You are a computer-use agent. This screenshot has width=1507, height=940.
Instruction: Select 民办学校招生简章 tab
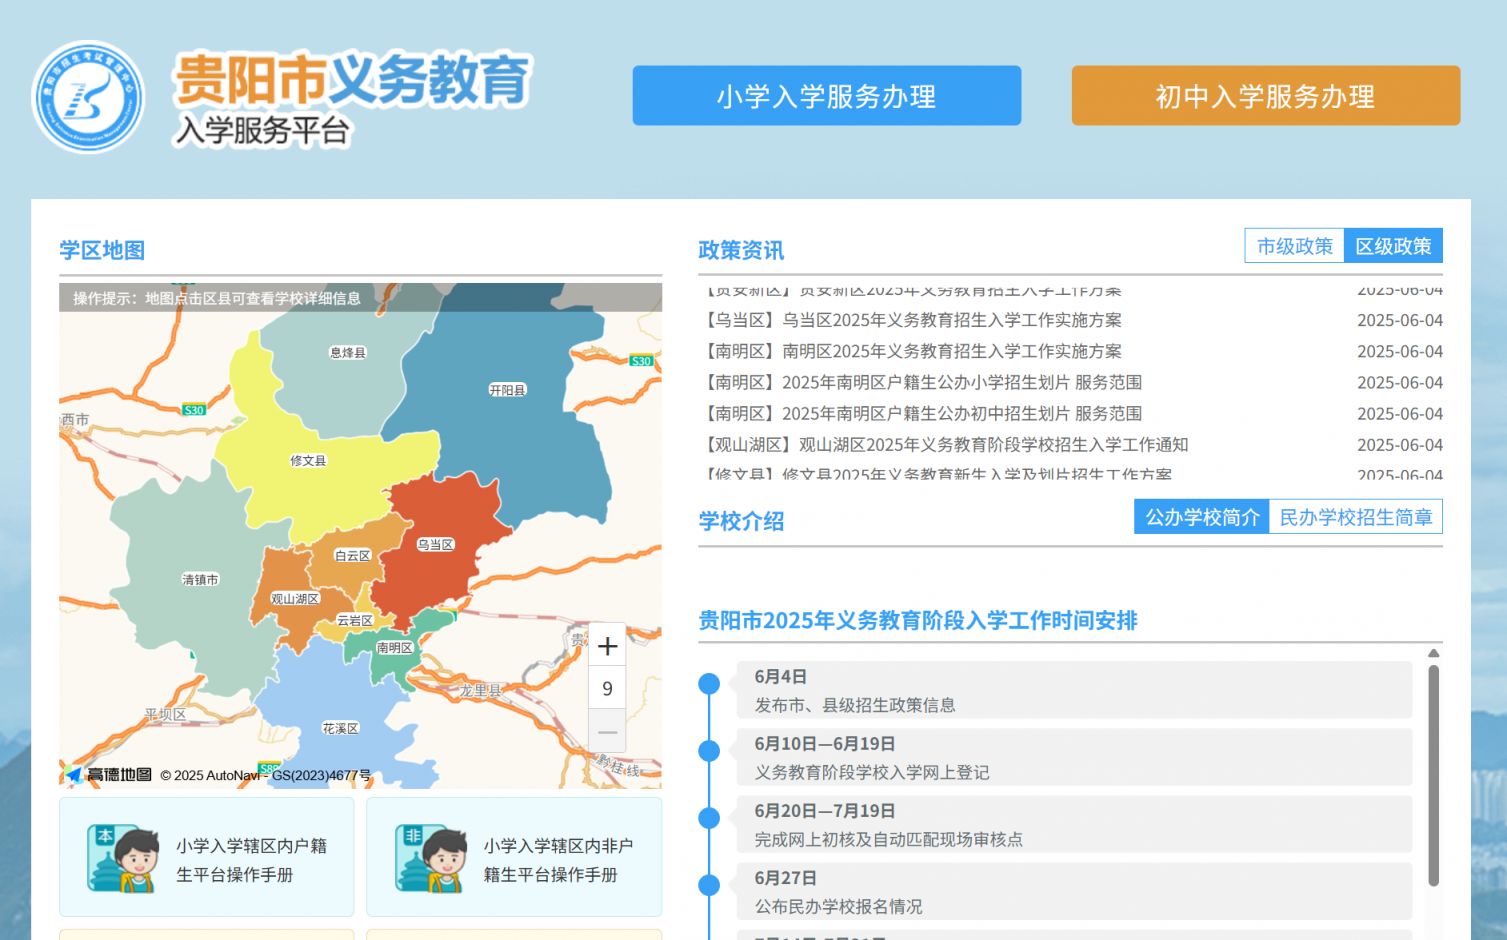coord(1356,517)
